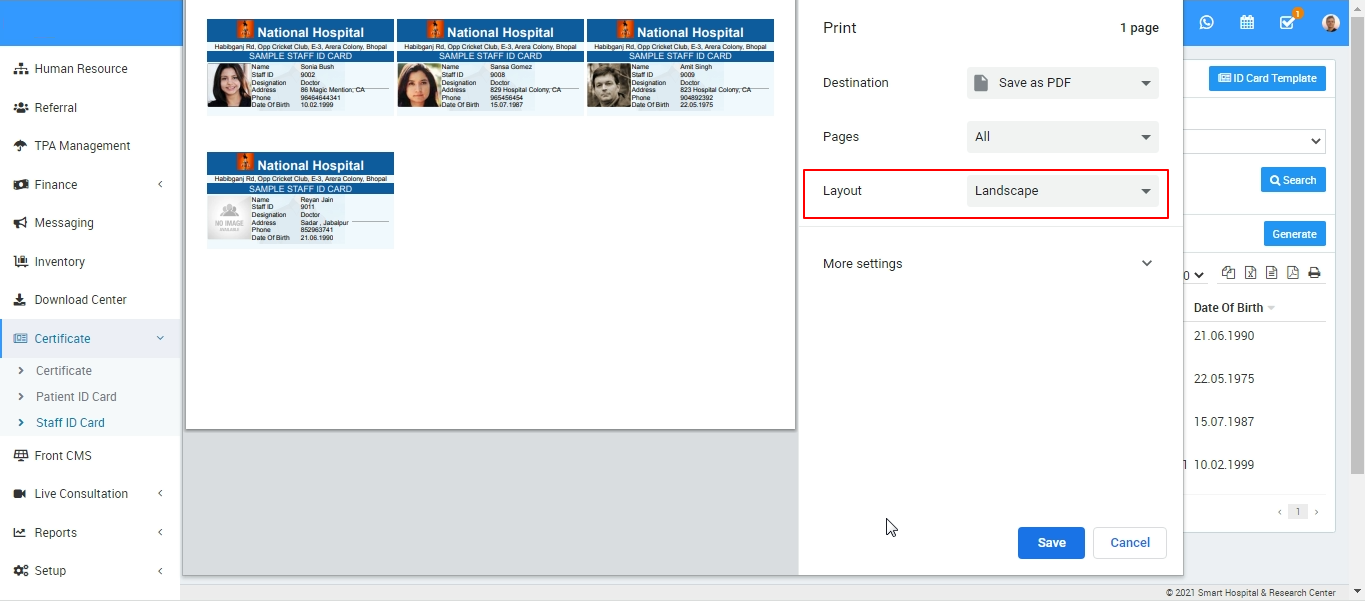Cancel the print dialog
This screenshot has width=1365, height=601.
[1129, 543]
